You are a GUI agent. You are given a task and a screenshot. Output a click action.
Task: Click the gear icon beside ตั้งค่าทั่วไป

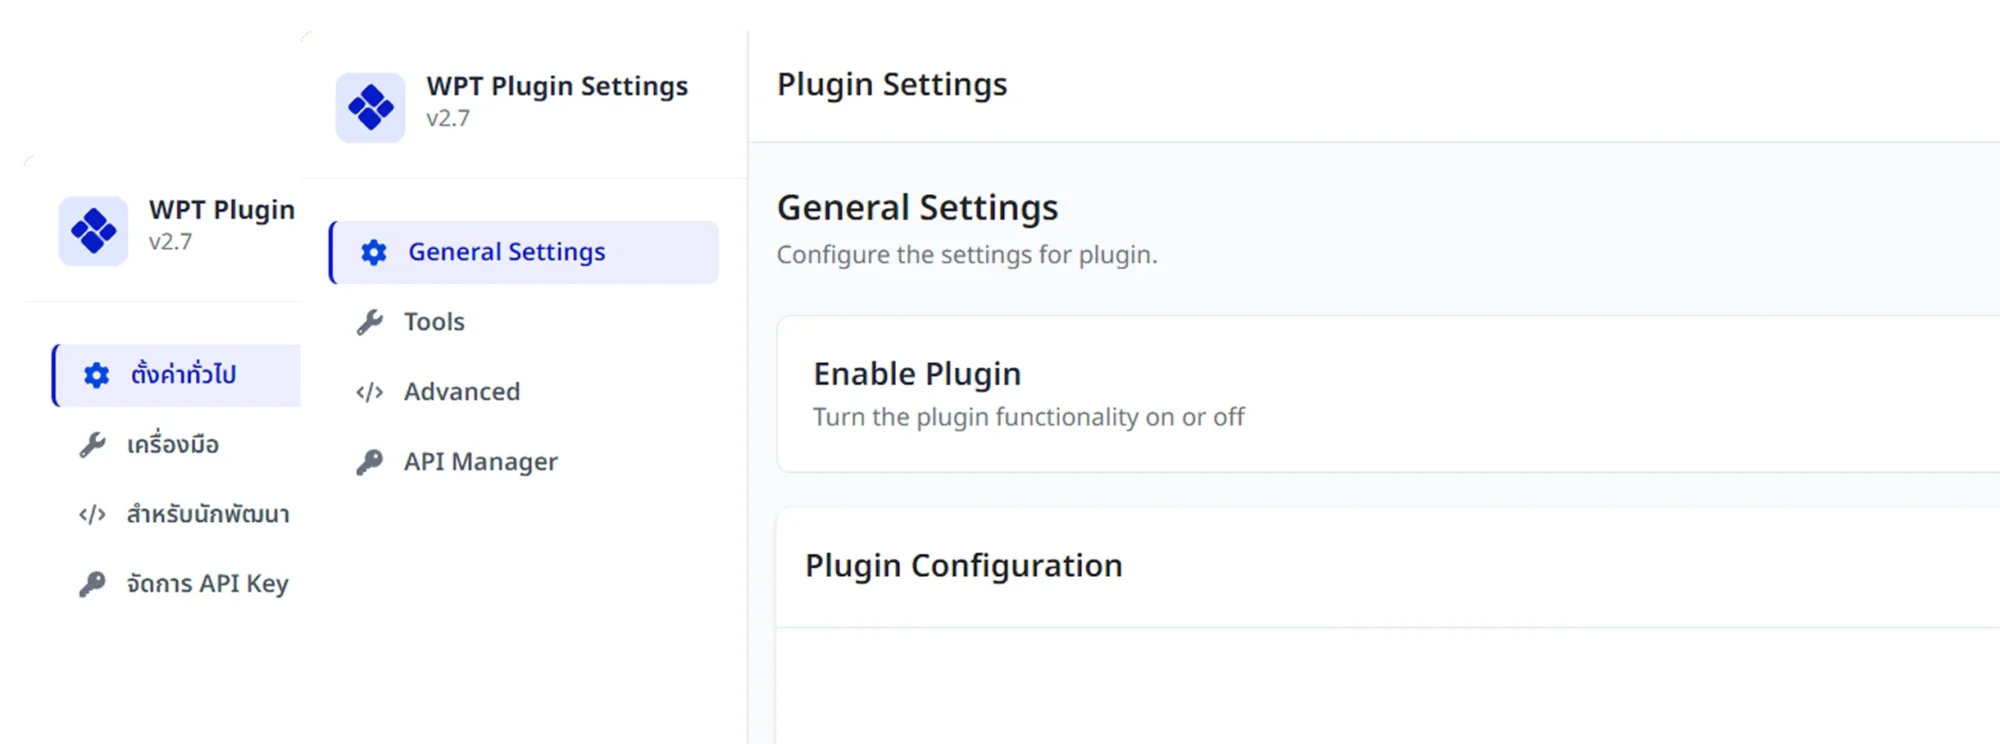point(96,375)
